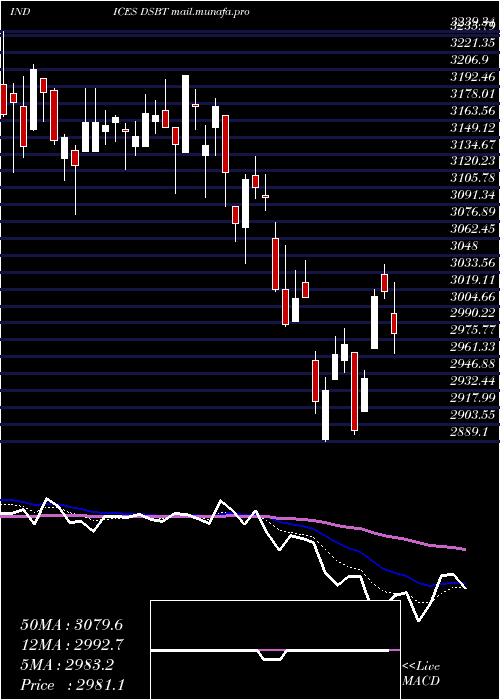
Task: Select the 3033.56 price value
Action: pos(473,263)
